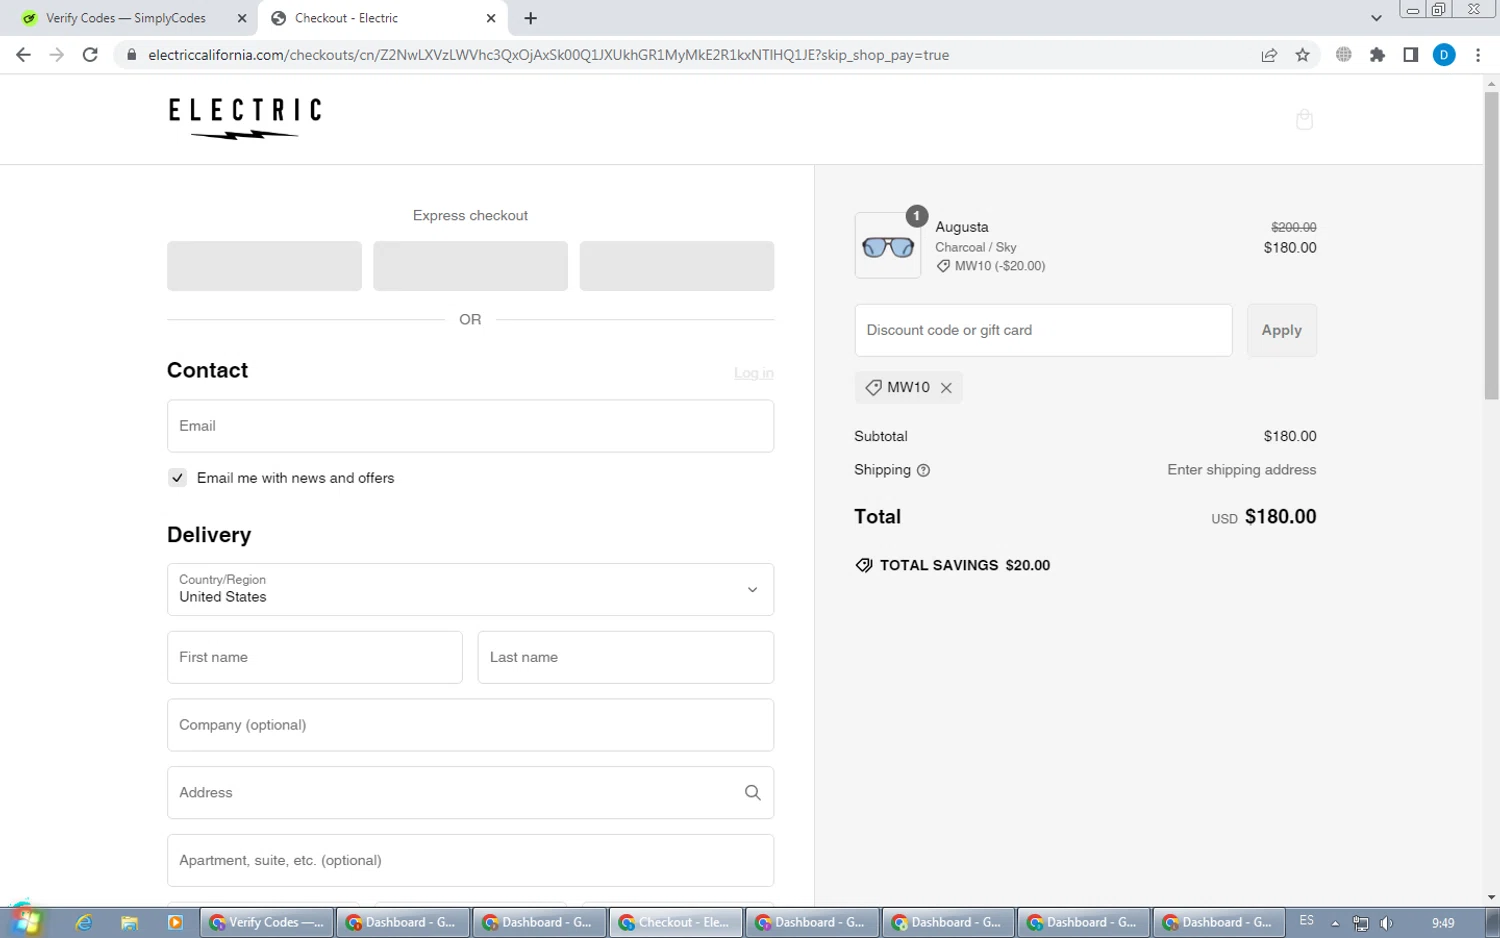Toggle Email me with news and offers
1500x938 pixels.
[x=177, y=478]
